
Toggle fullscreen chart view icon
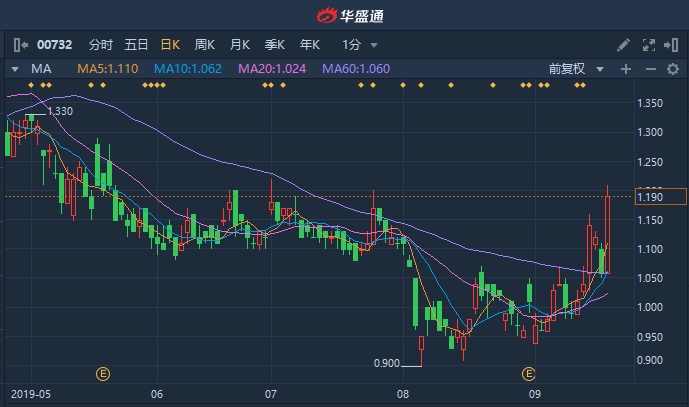(x=648, y=45)
